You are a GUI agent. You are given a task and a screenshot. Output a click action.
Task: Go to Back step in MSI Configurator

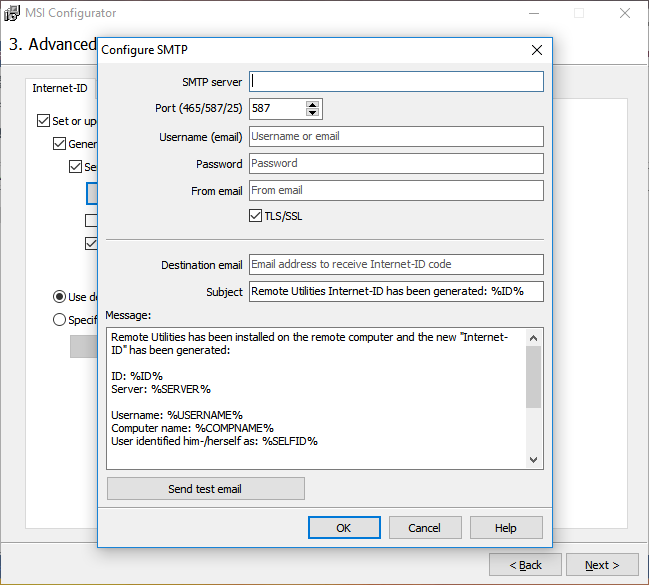(525, 565)
